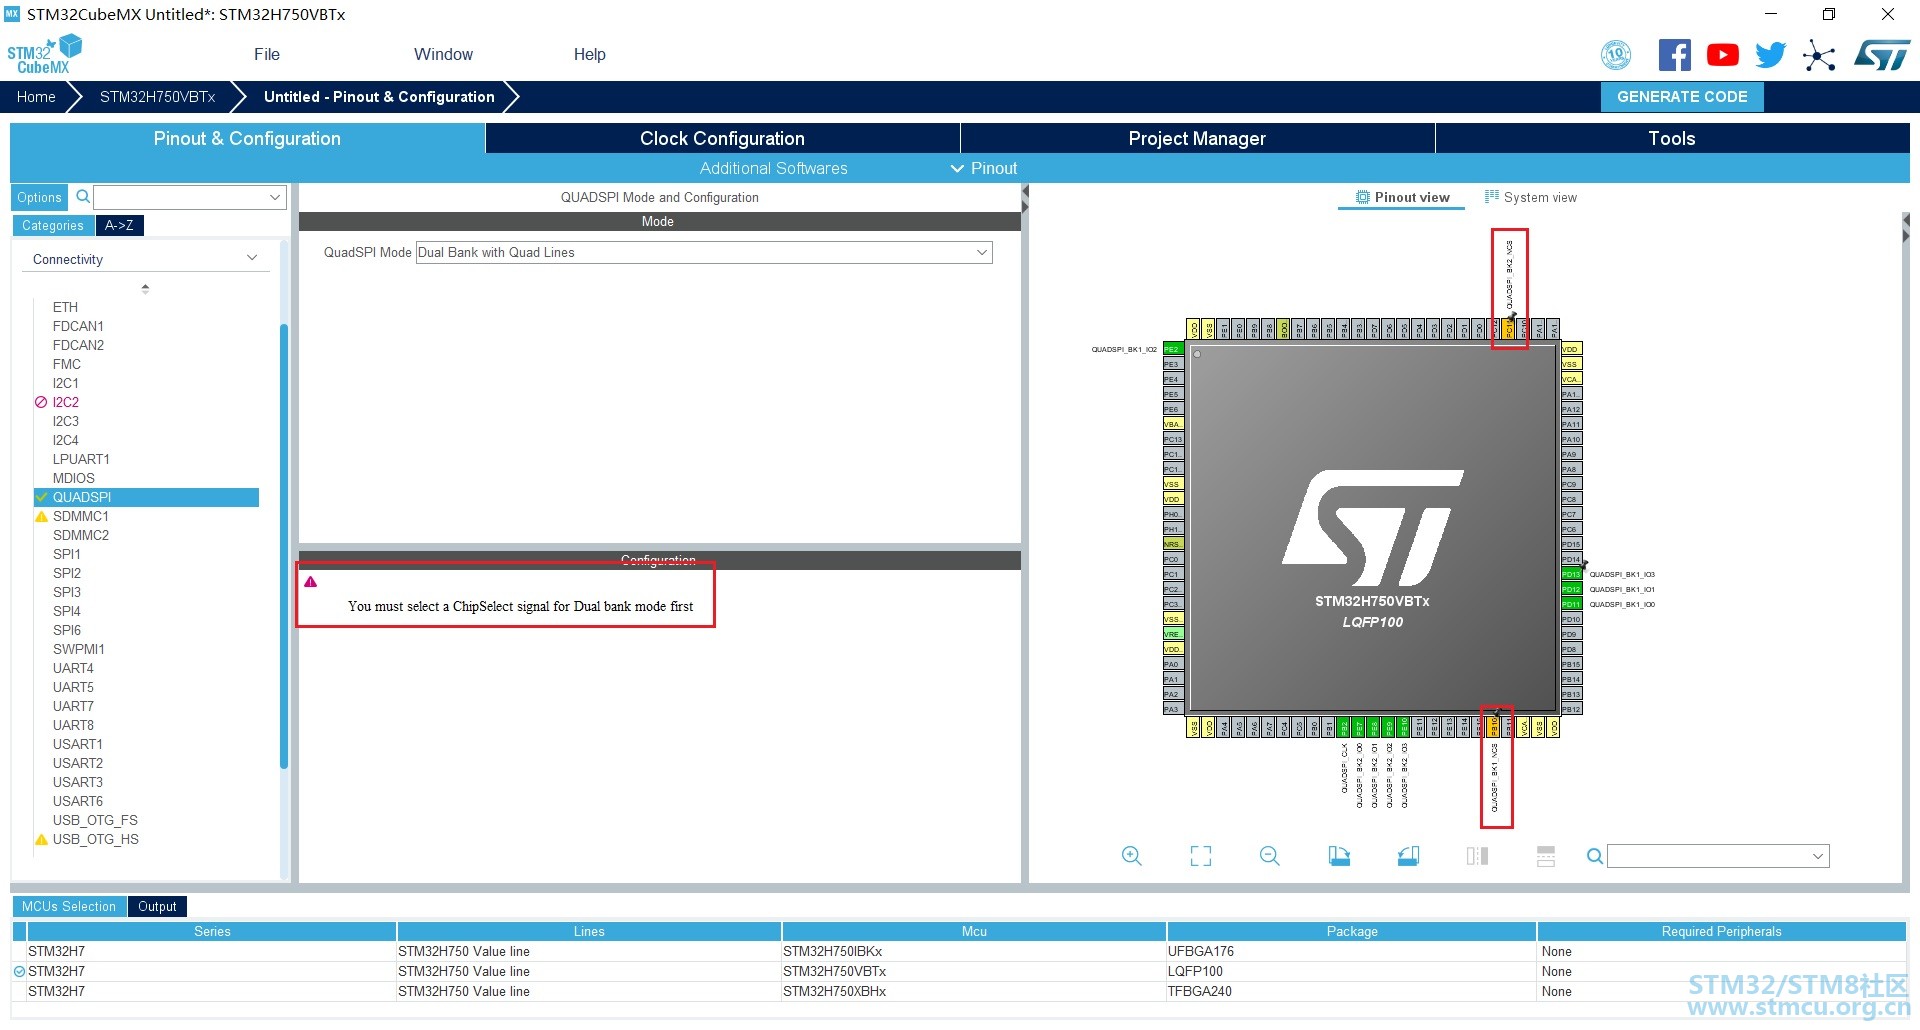
Task: Click the disabled icon beside I2C2
Action: coord(41,403)
